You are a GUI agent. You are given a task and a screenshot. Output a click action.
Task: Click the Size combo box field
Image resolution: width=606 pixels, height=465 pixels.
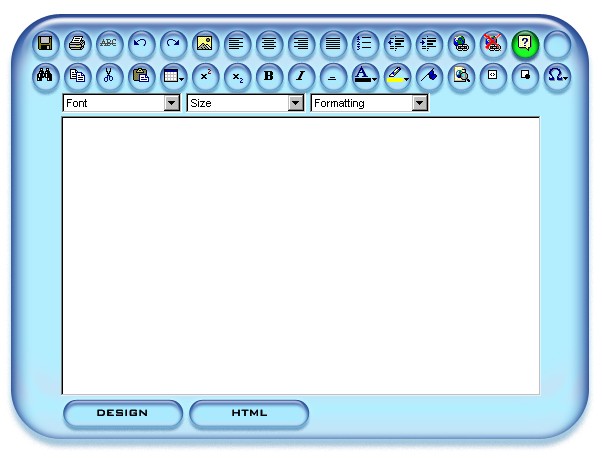[245, 103]
